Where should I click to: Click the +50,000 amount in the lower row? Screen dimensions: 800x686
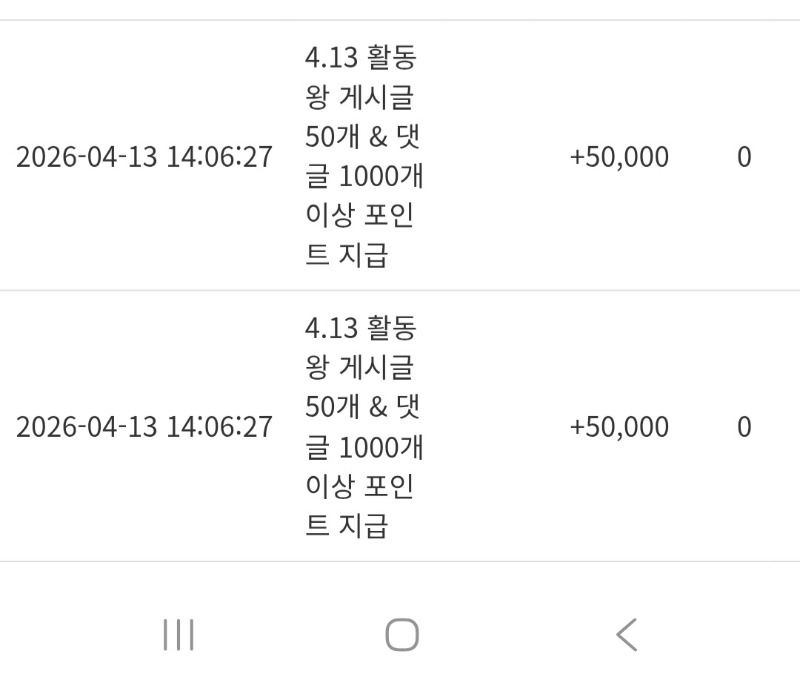pos(619,427)
